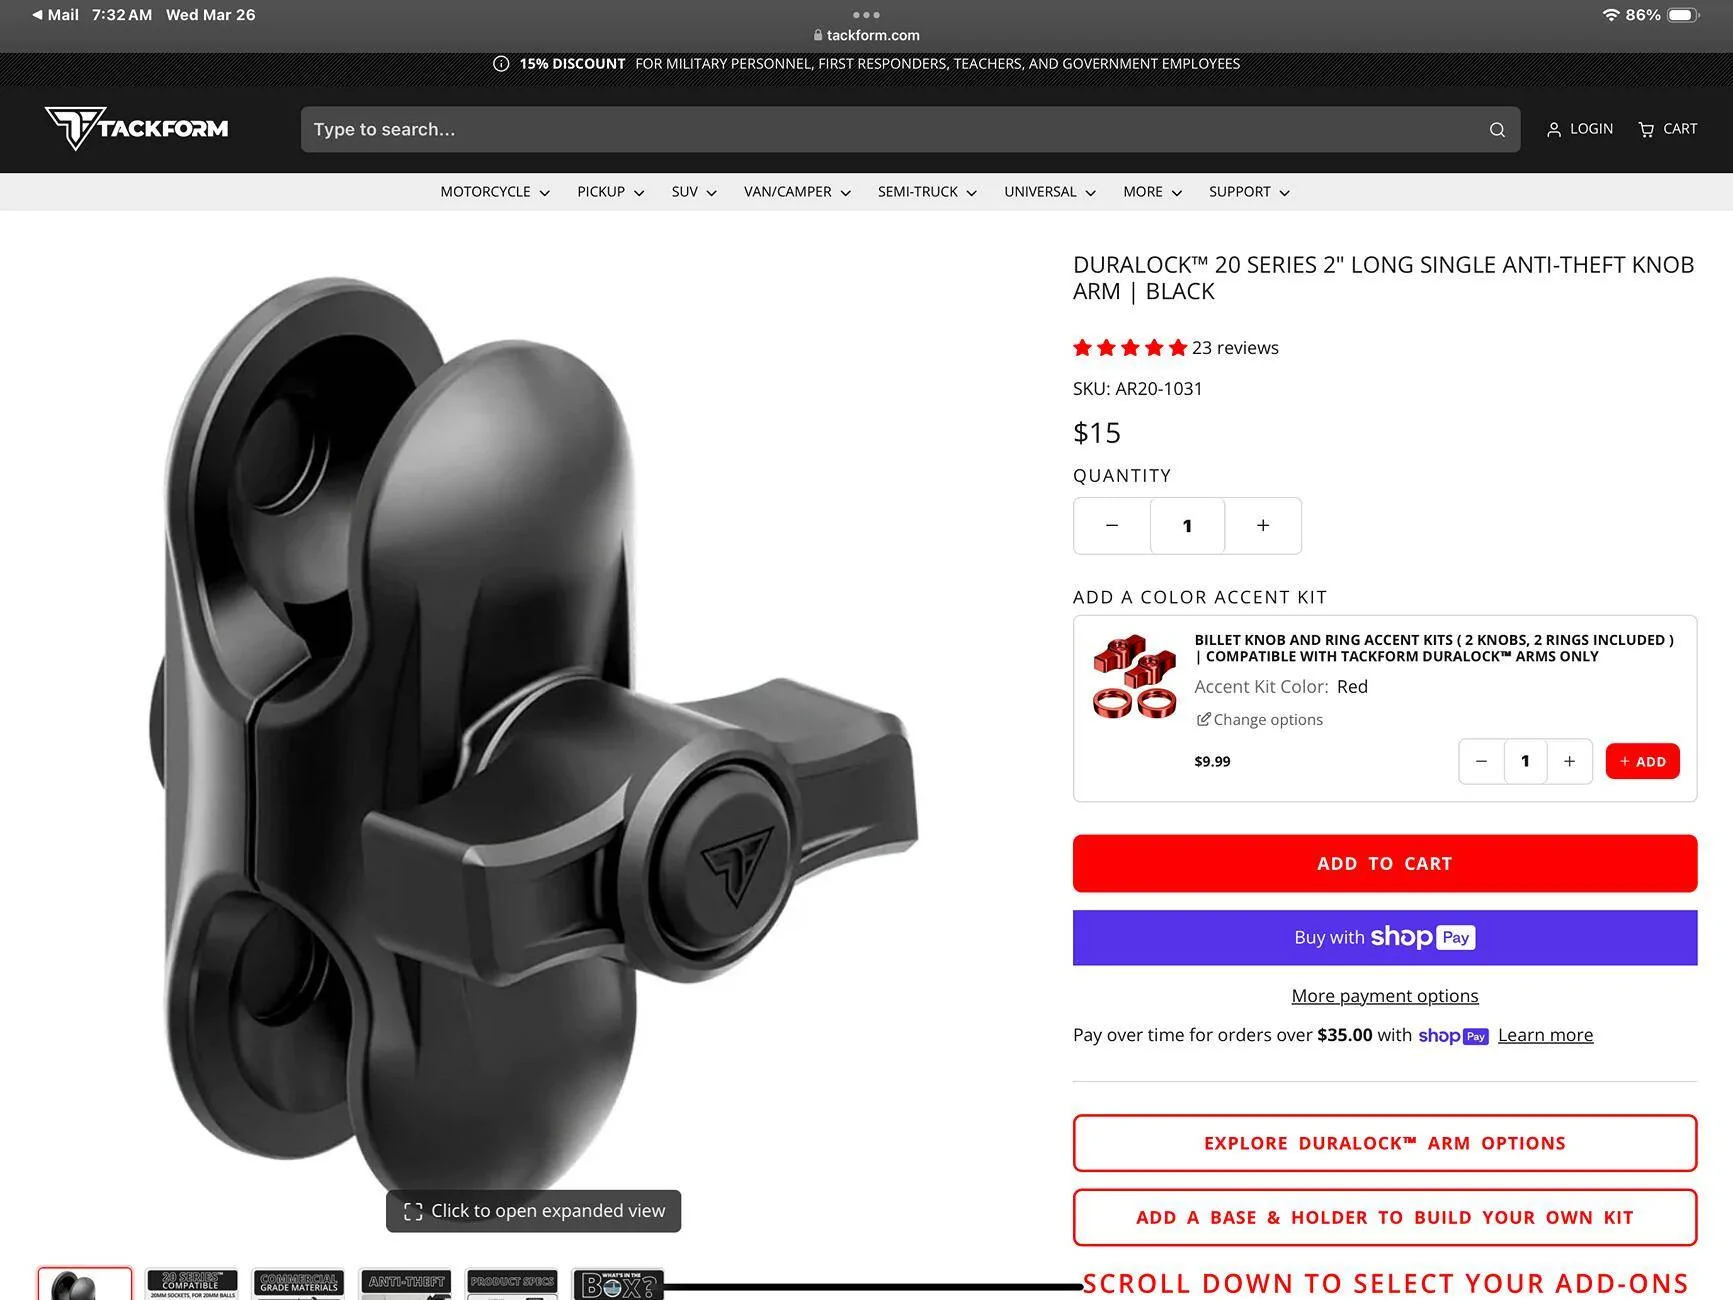
Task: Click Cart text link
Action: [x=1680, y=129]
